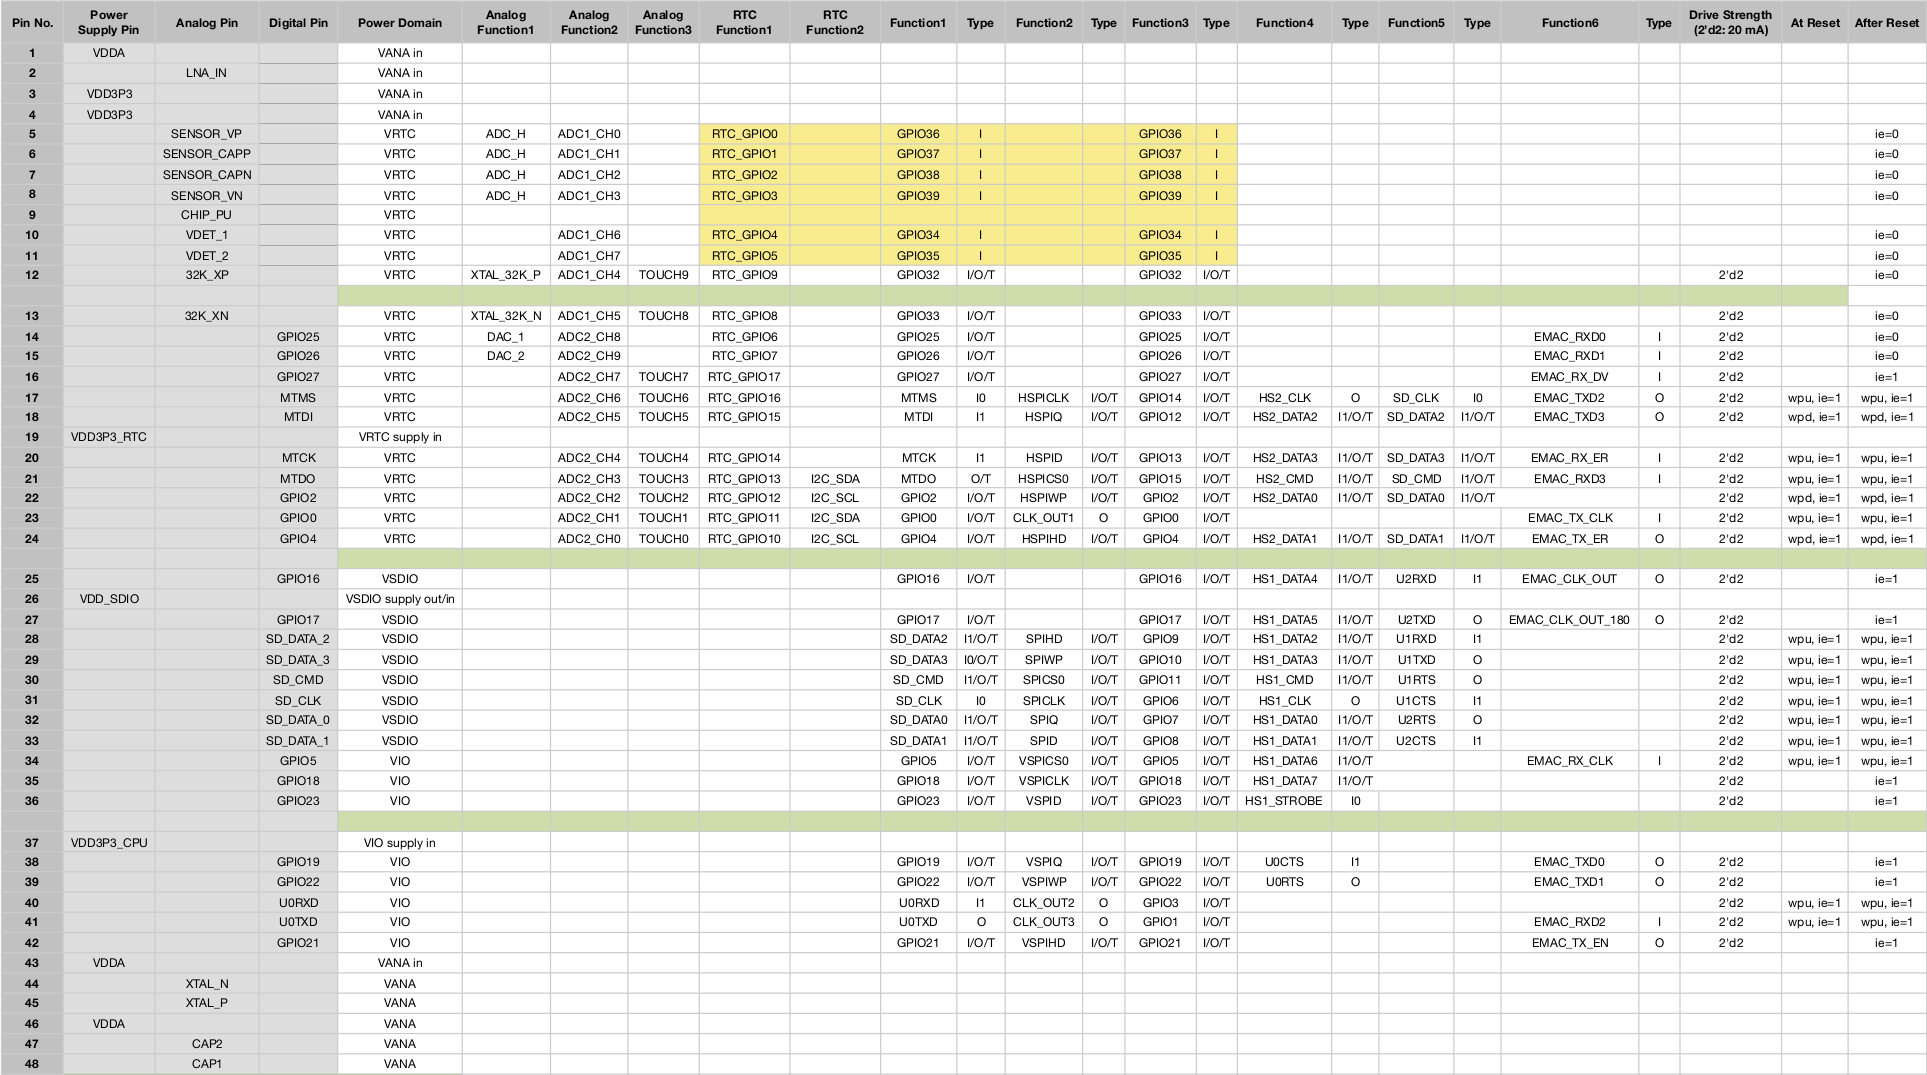Viewport: 1927px width, 1075px height.
Task: Click the XTAL_32K_P cell
Action: pos(505,275)
